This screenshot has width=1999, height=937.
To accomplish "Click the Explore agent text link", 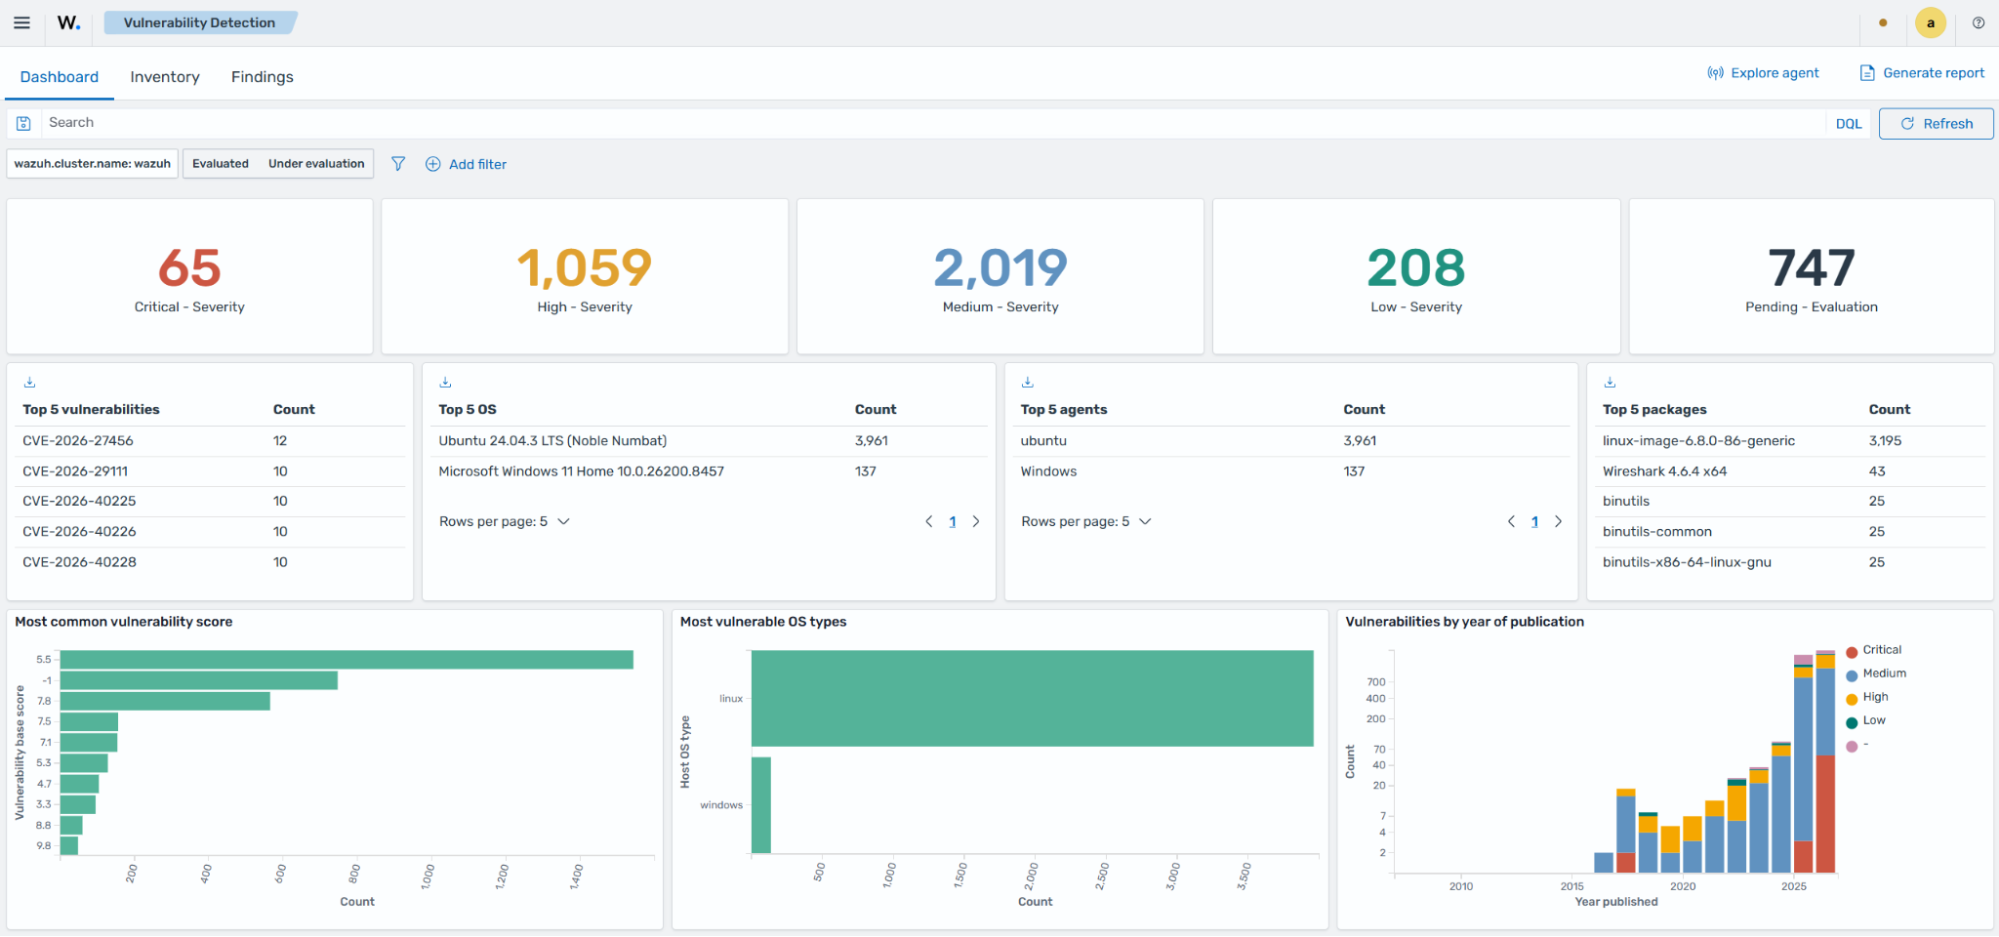I will pos(1775,73).
